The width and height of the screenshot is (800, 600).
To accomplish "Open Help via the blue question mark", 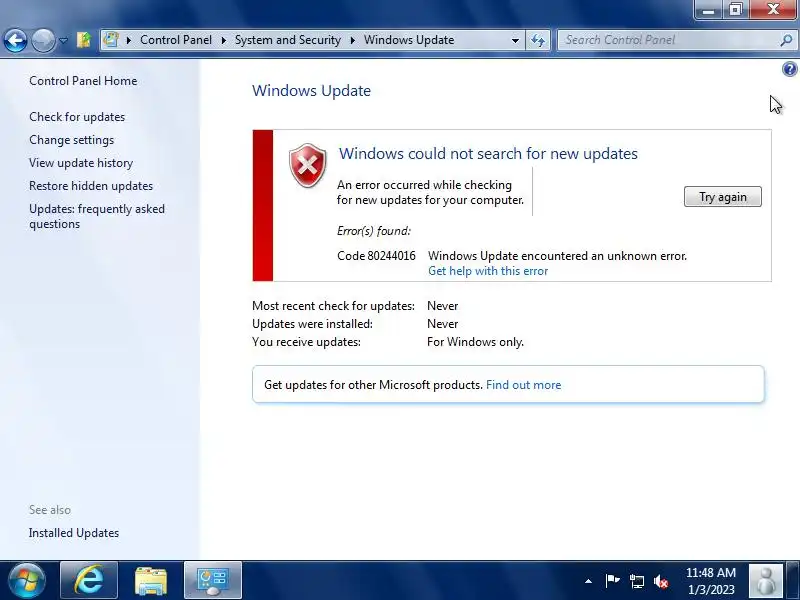I will [x=789, y=69].
